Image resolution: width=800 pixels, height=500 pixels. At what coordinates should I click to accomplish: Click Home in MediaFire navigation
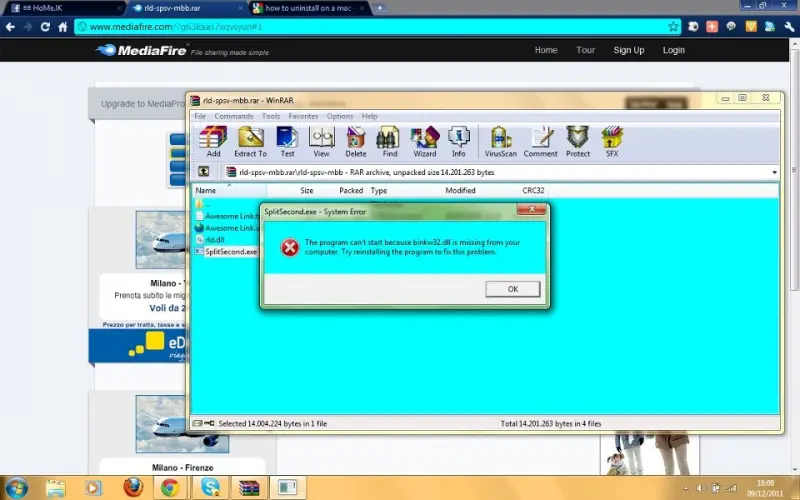[546, 50]
